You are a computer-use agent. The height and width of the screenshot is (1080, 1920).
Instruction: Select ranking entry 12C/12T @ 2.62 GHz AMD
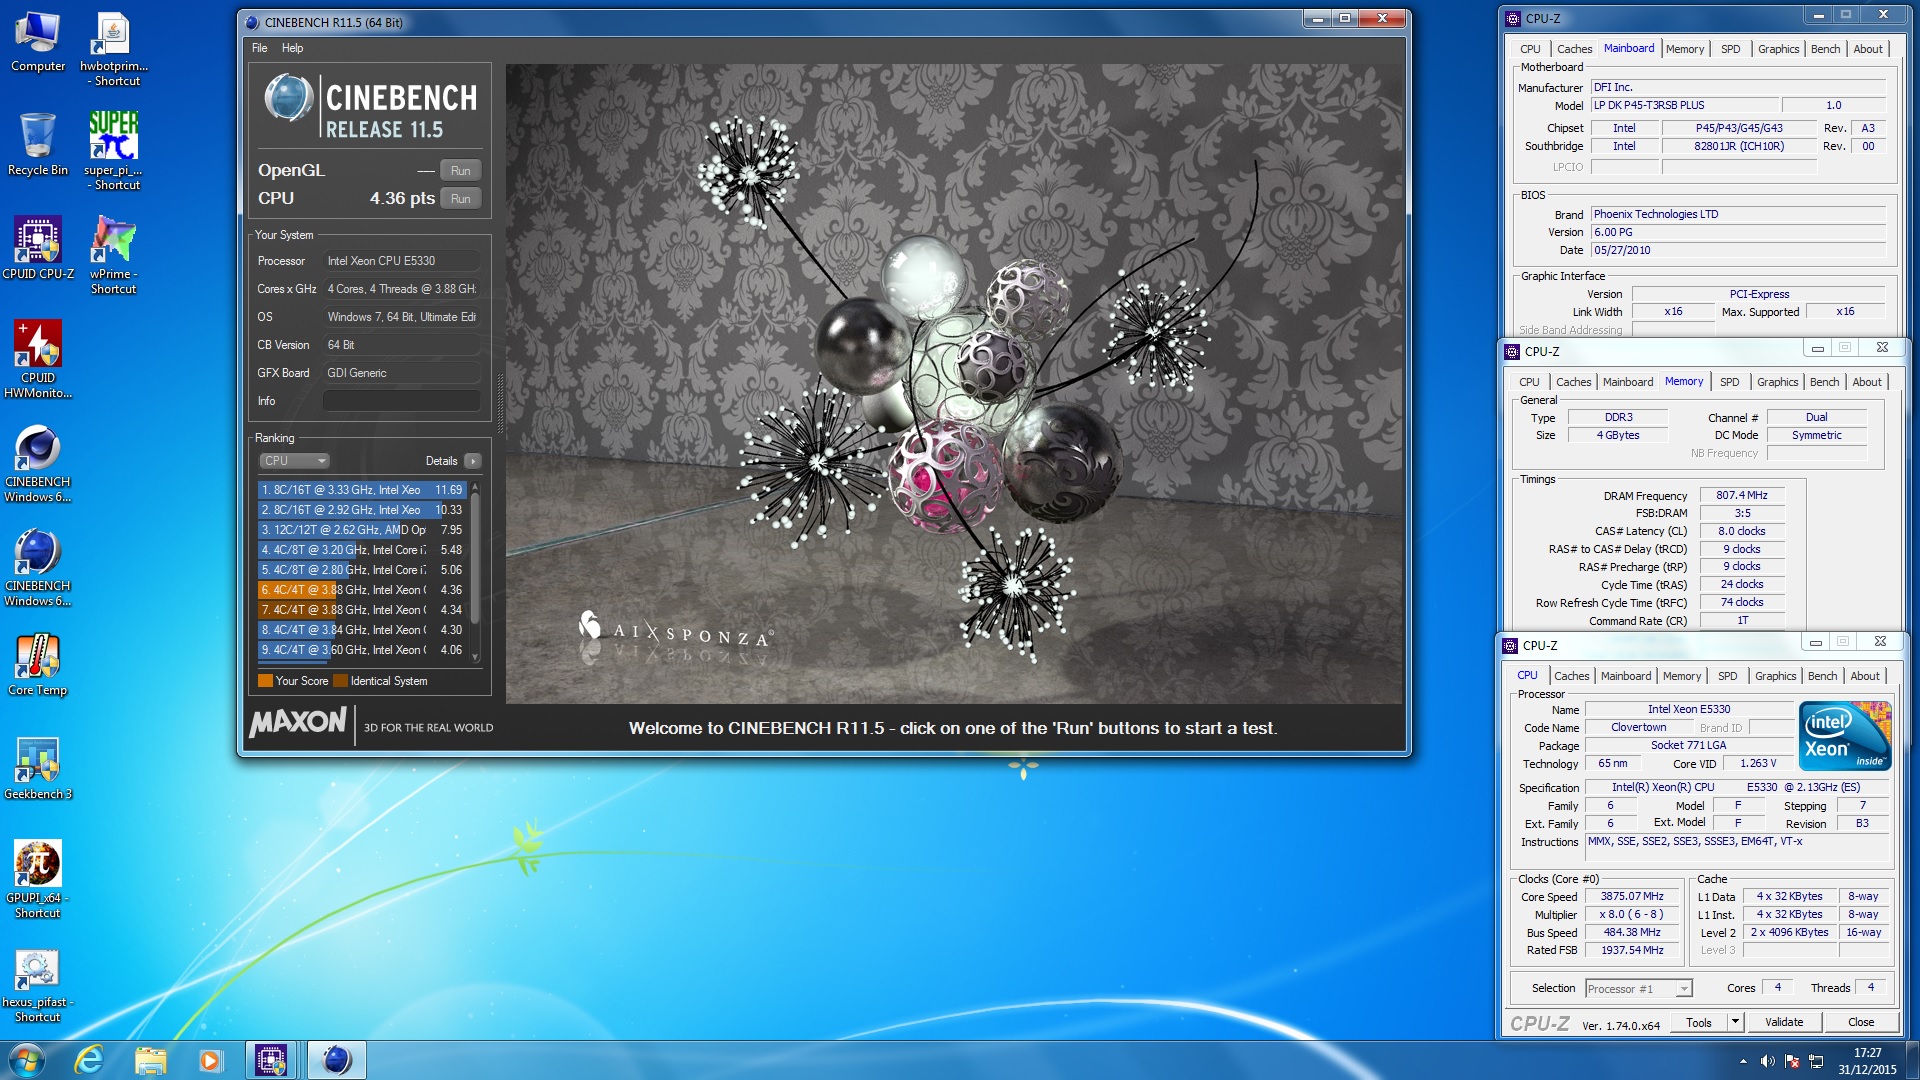(362, 530)
